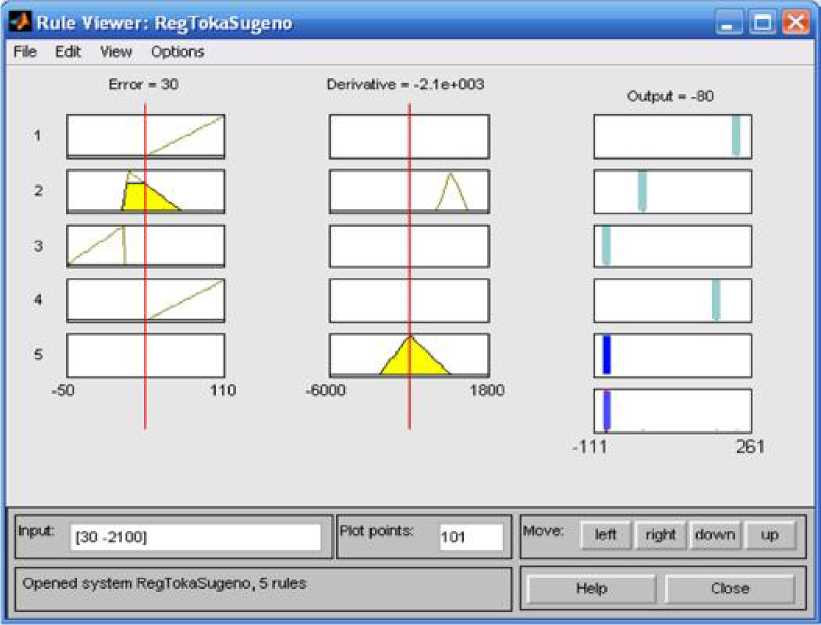Click the 261 Output axis label
The height and width of the screenshot is (625, 821).
[750, 447]
